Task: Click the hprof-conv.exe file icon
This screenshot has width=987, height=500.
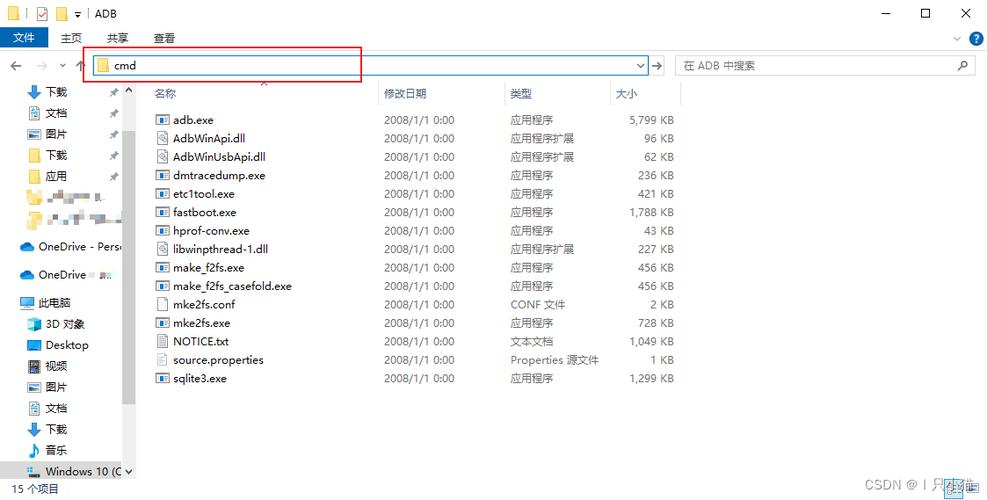Action: (162, 230)
